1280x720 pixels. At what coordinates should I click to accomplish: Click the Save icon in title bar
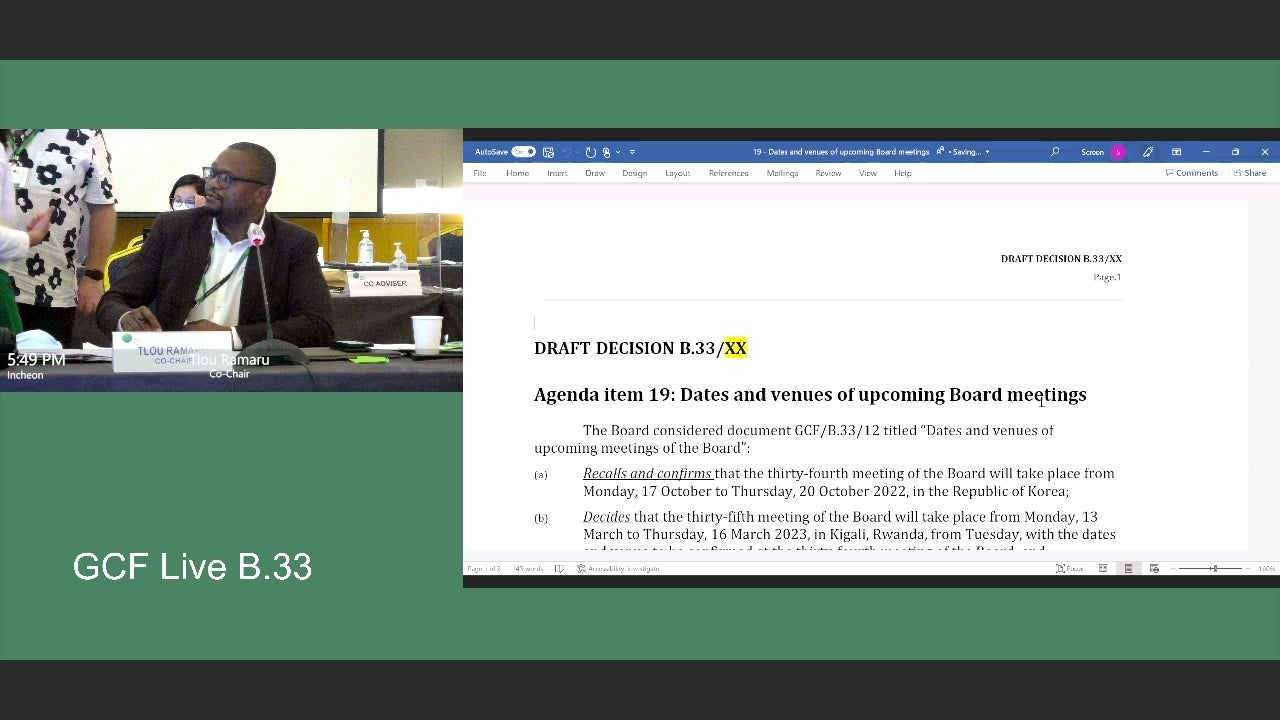548,152
